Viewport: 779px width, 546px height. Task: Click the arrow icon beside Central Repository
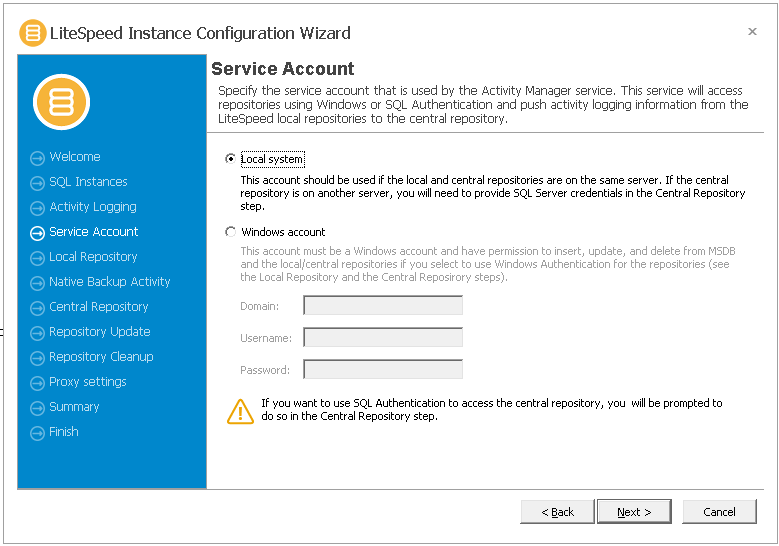37,308
